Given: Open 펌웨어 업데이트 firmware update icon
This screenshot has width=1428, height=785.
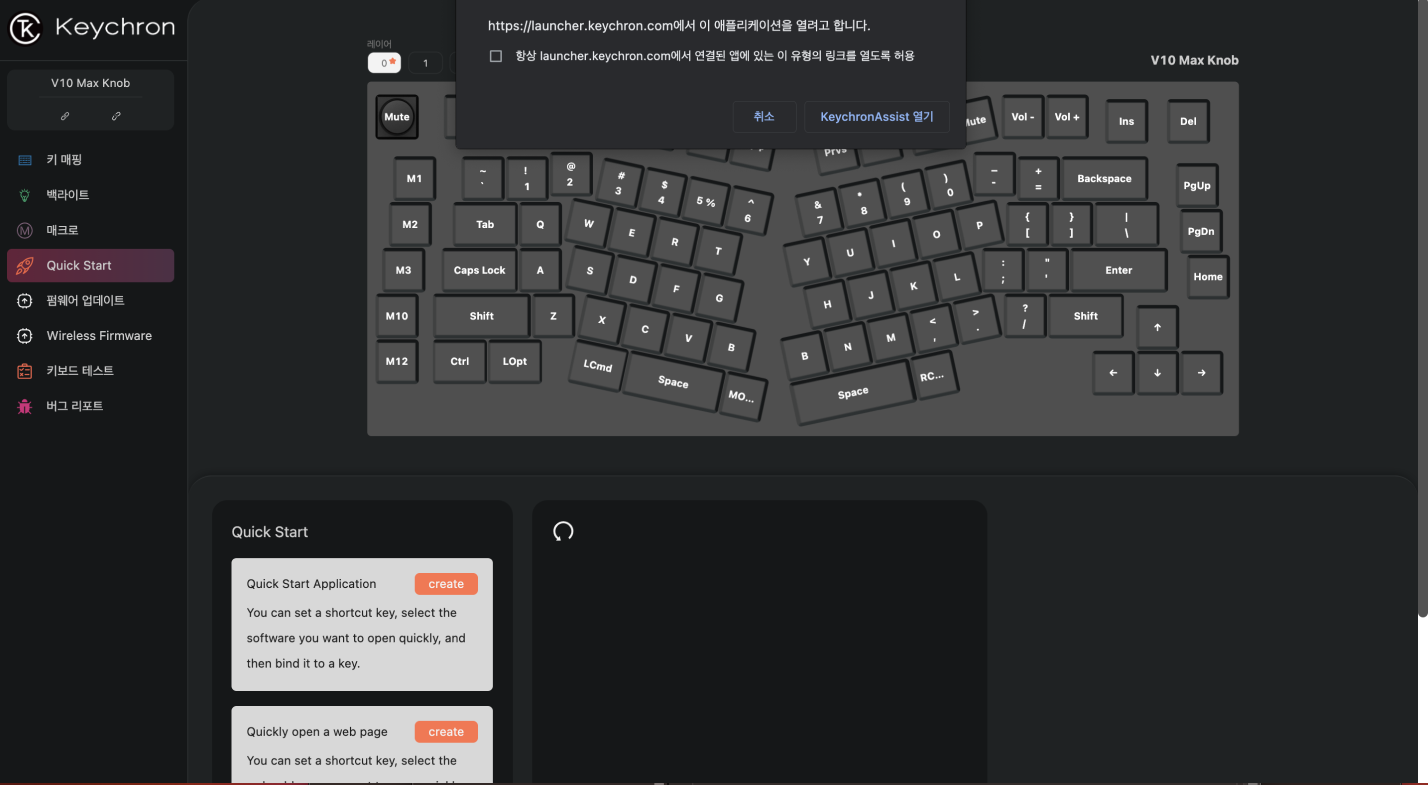Looking at the screenshot, I should 25,300.
